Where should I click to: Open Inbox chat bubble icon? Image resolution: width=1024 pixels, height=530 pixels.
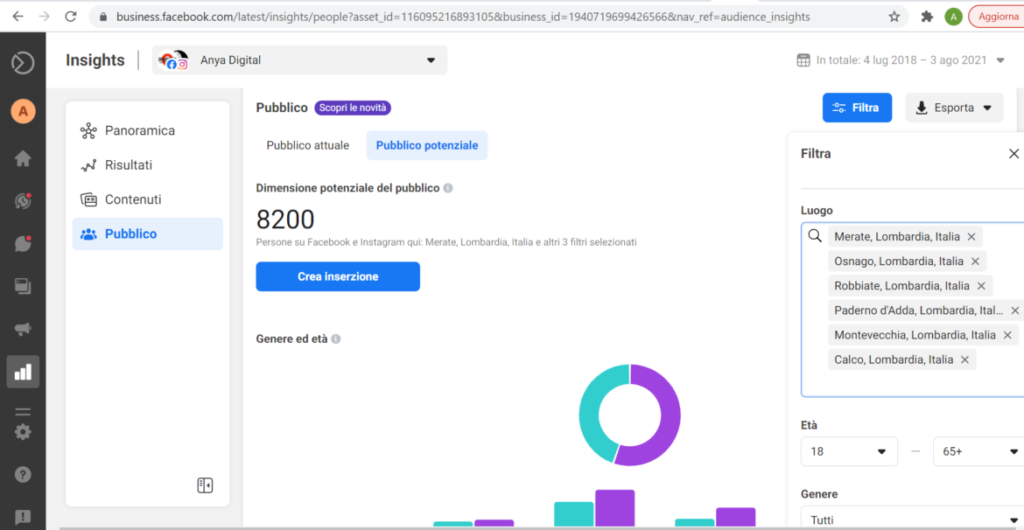(x=23, y=243)
